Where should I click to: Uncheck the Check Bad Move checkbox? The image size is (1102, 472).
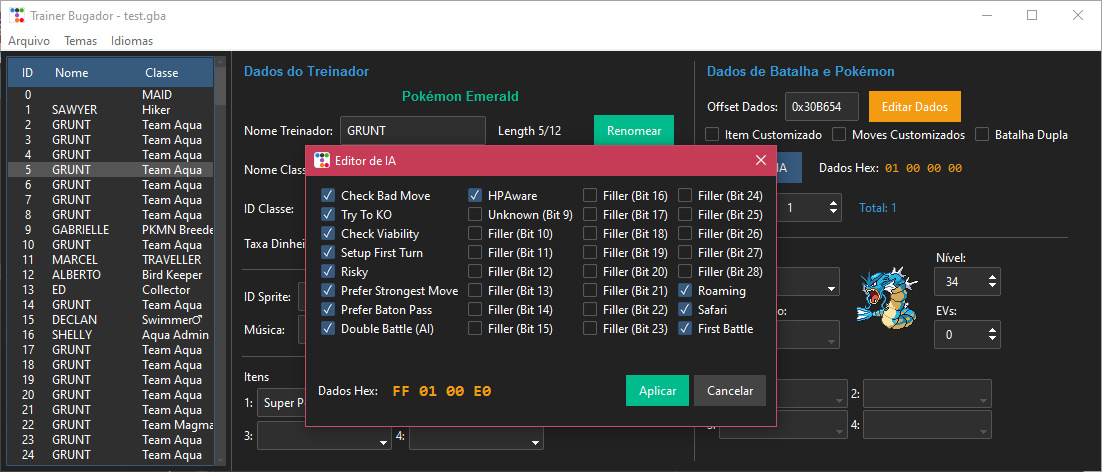[x=328, y=195]
